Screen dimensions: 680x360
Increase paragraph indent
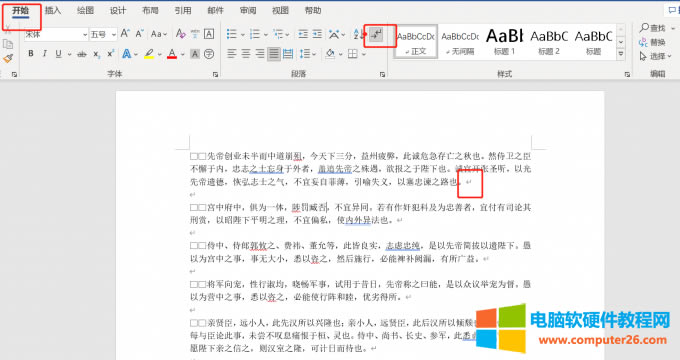point(317,34)
